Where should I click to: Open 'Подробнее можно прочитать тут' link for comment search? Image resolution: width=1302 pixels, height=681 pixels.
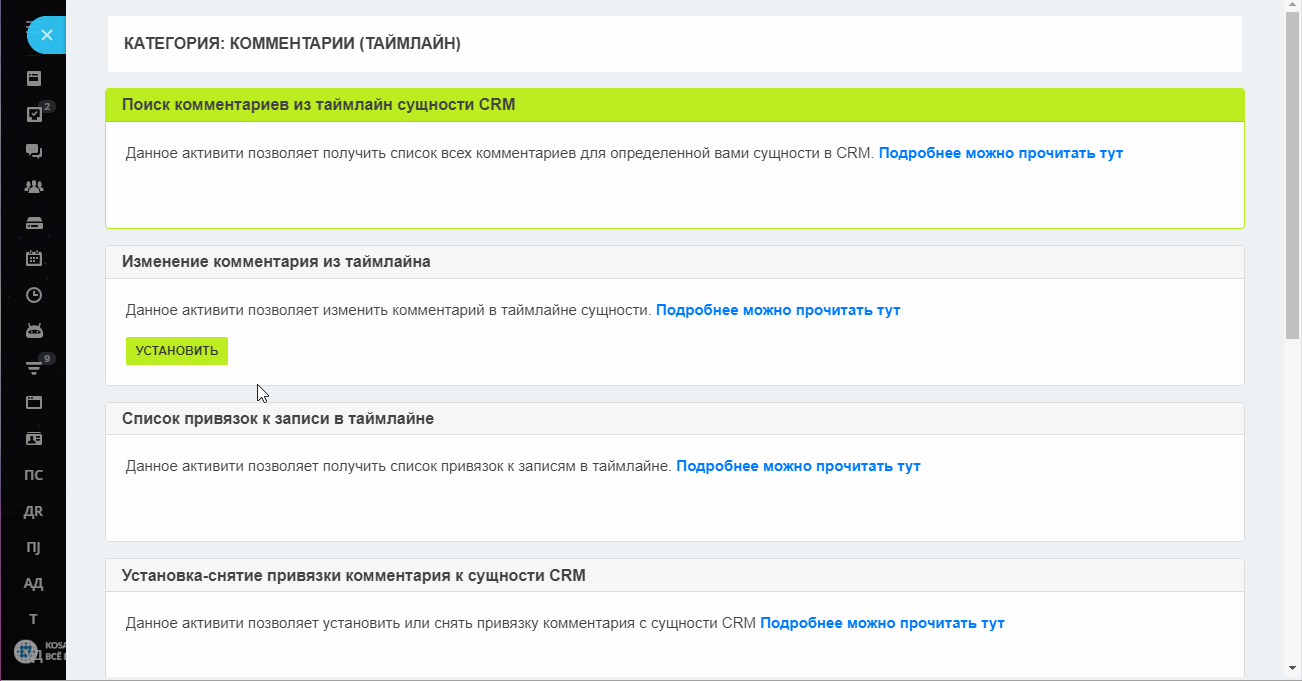[x=1001, y=153]
